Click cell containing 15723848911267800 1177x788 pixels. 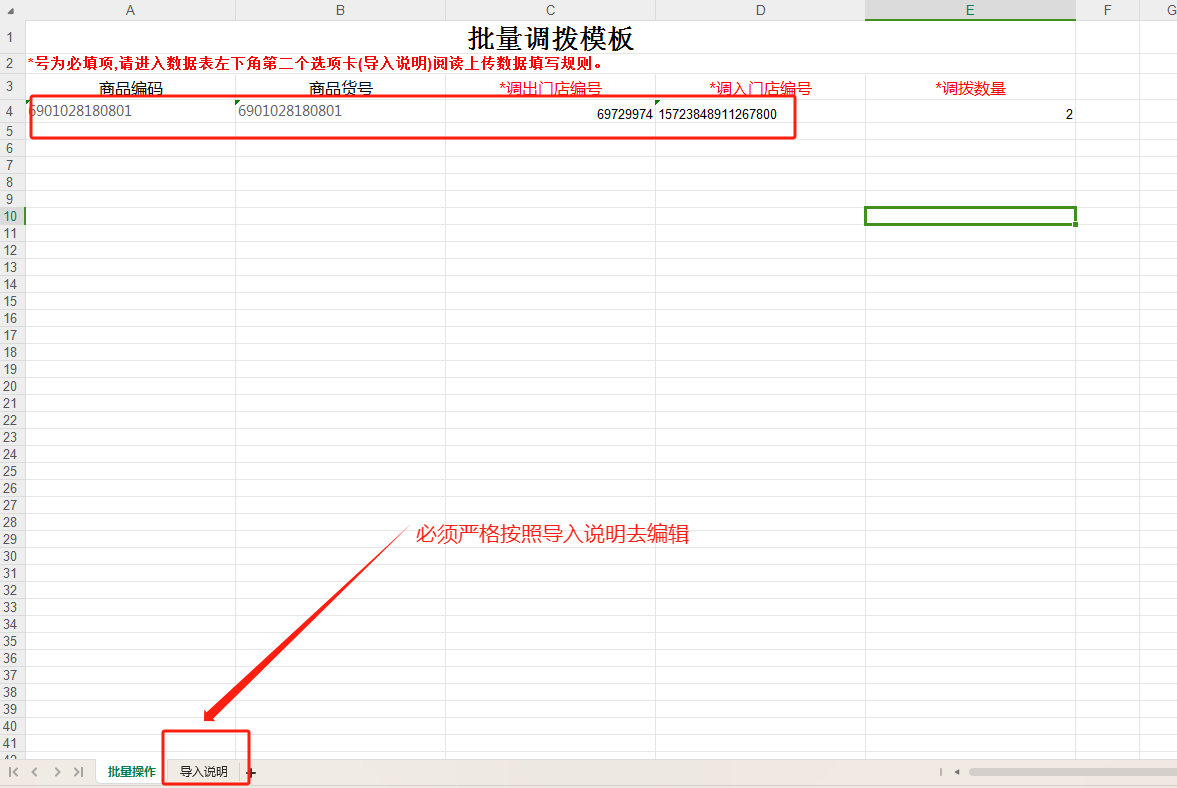(760, 114)
